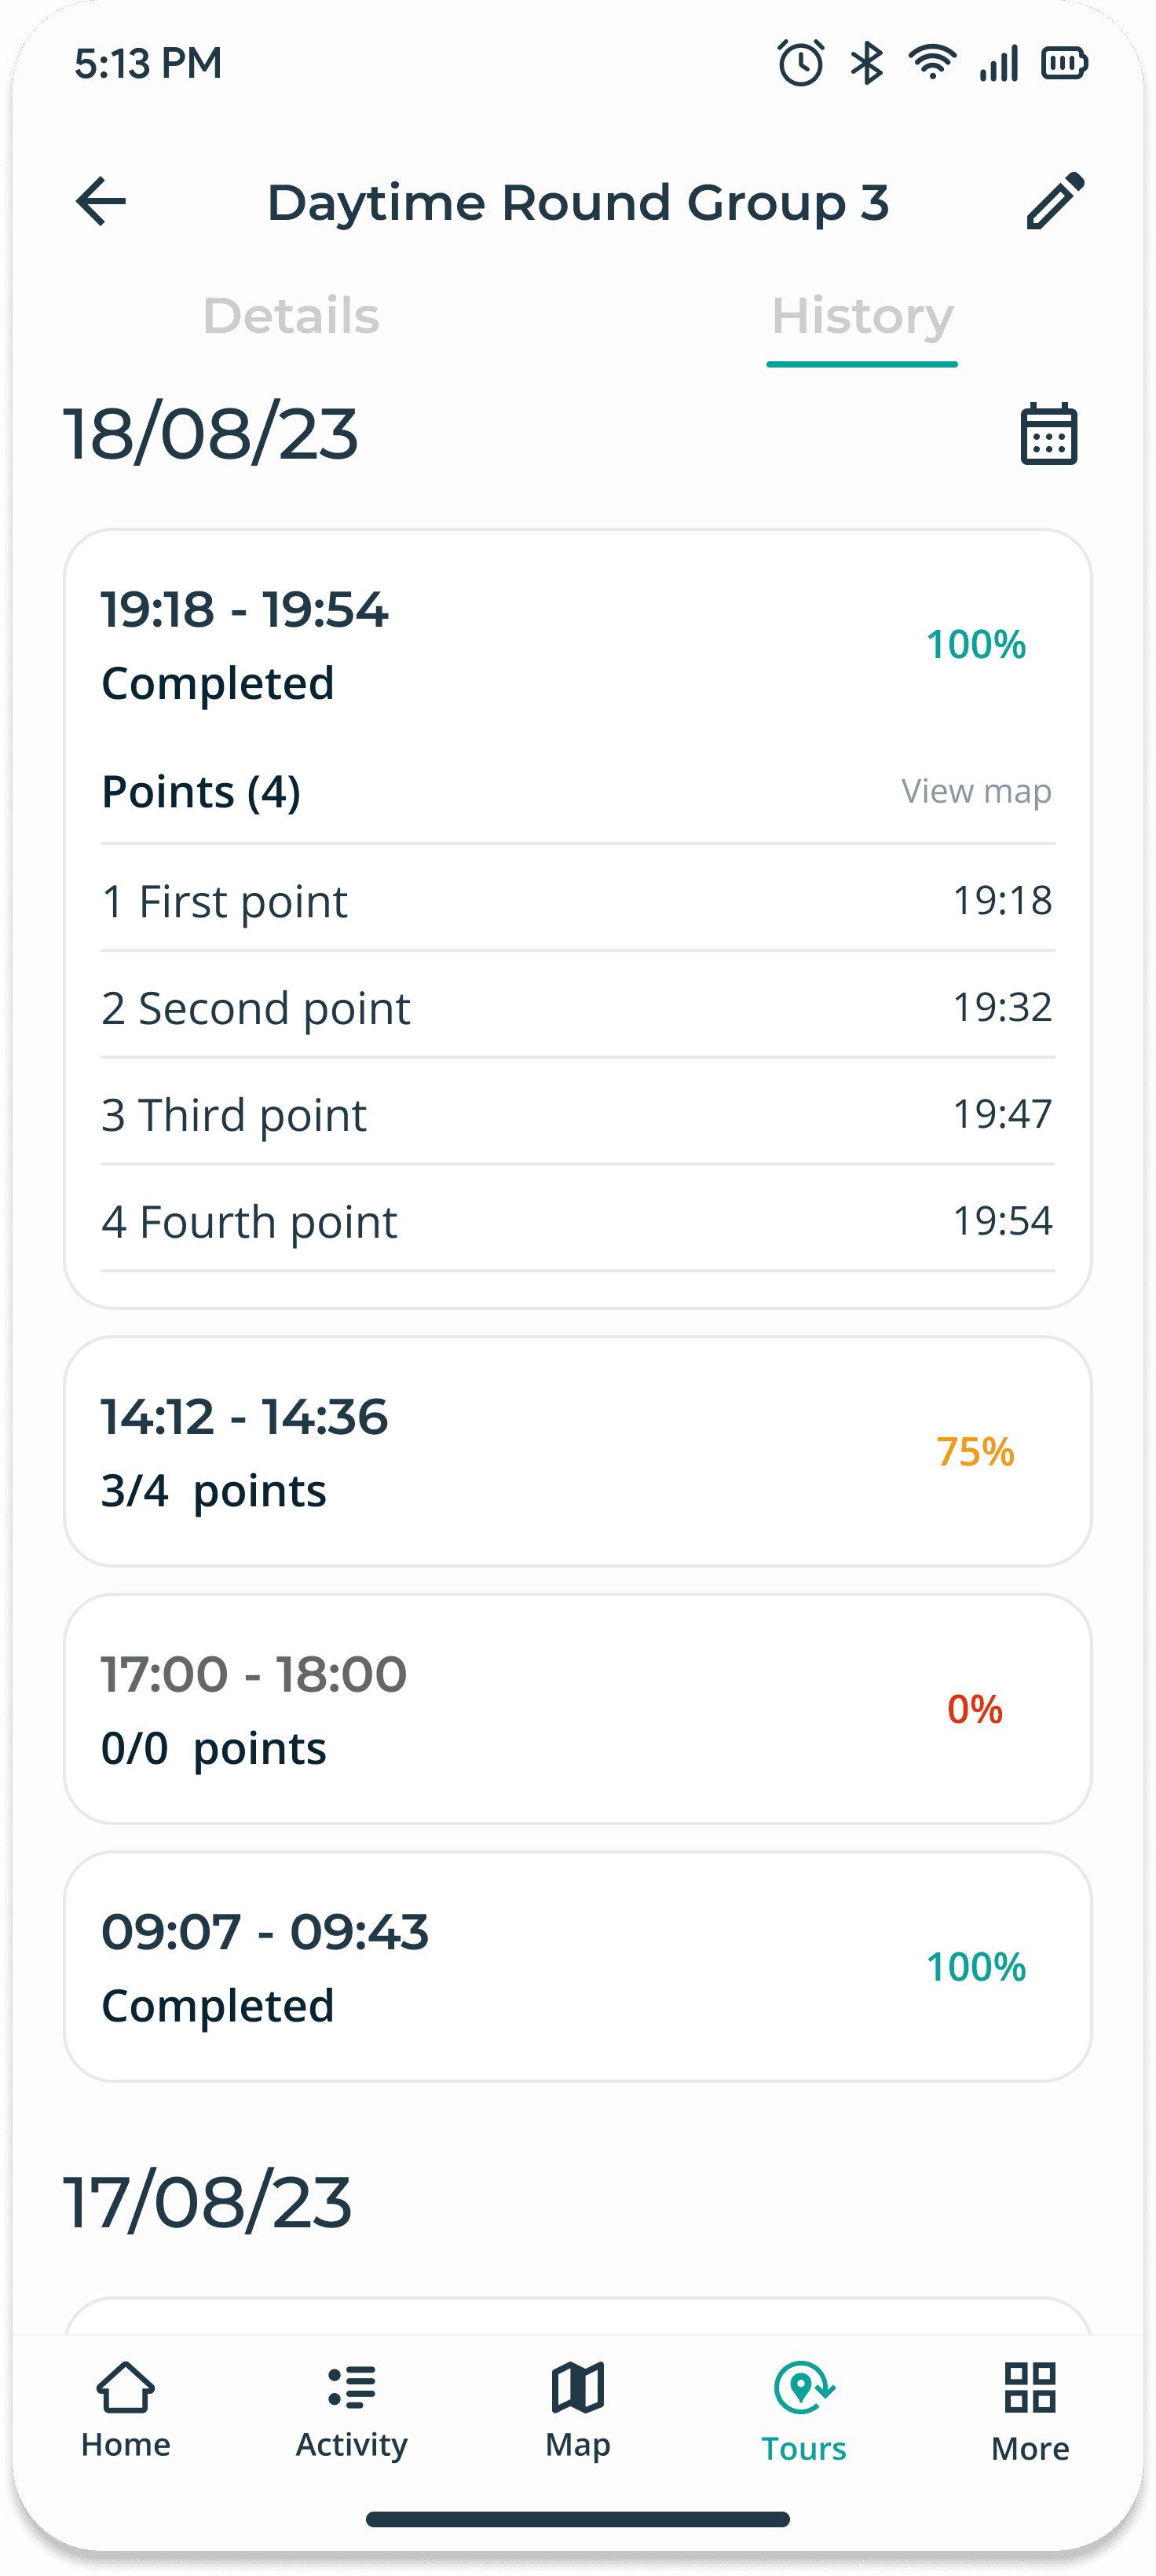Expand the 17:00 - 18:00 round card
This screenshot has width=1156, height=2576.
click(x=578, y=1708)
